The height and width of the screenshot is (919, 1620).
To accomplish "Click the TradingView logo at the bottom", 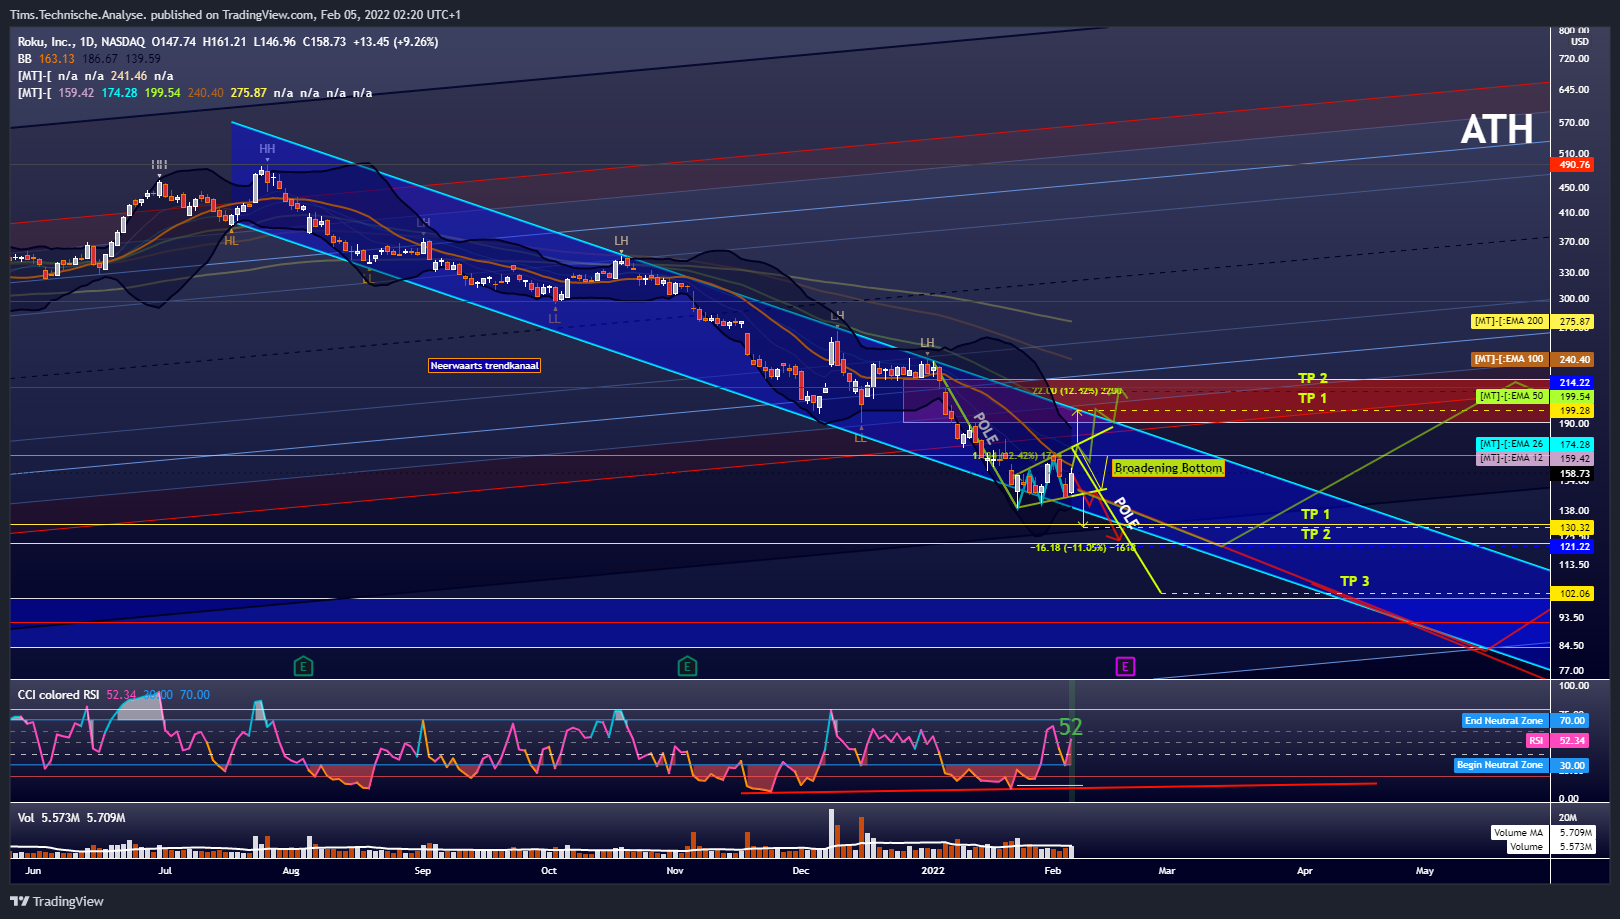I will pyautogui.click(x=57, y=901).
